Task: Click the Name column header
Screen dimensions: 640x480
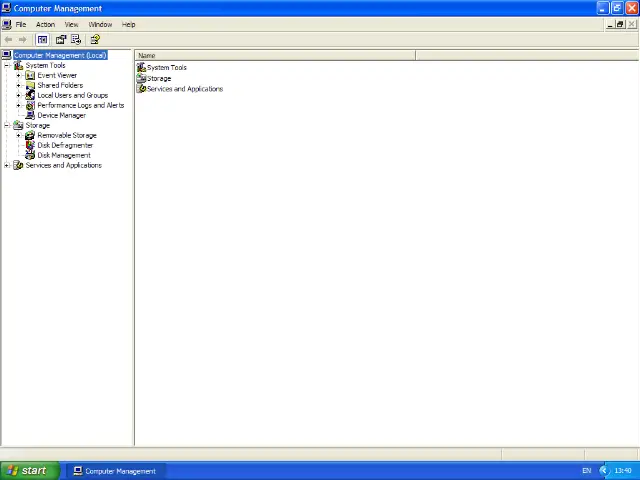Action: point(276,55)
